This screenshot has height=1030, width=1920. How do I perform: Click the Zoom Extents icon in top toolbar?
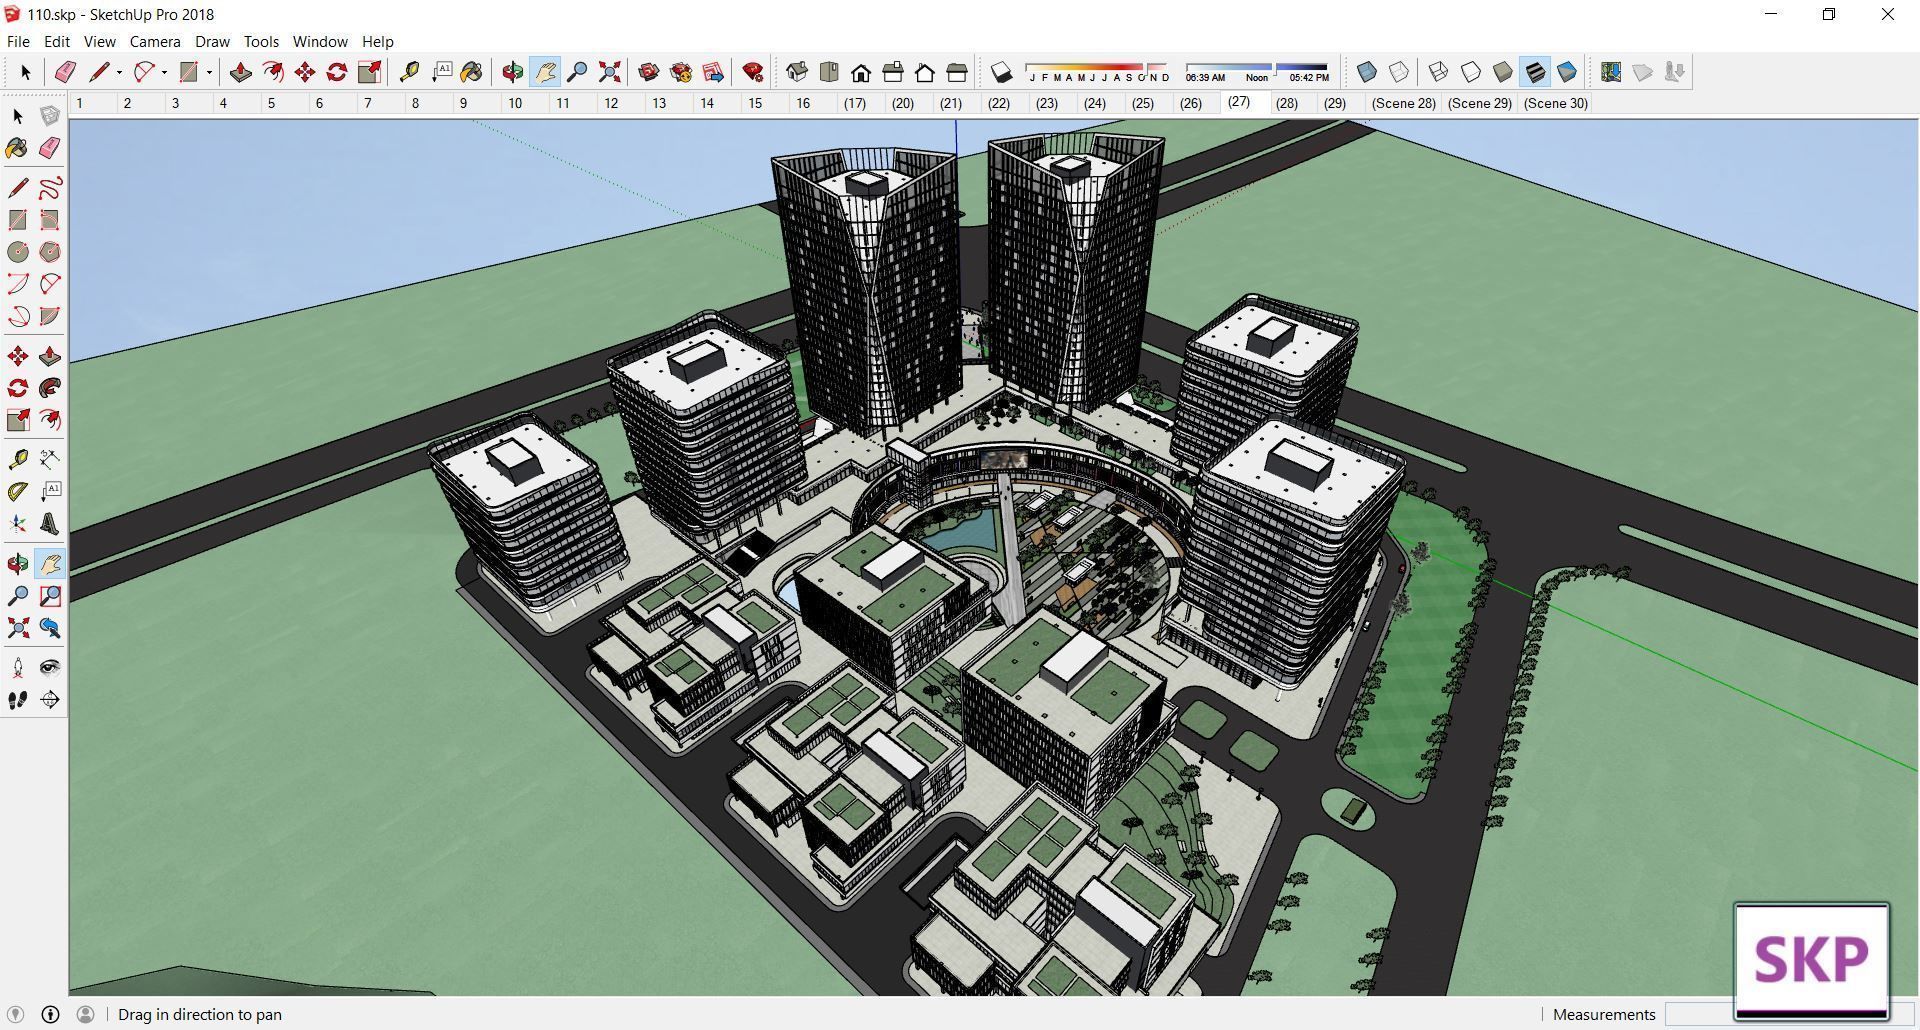(609, 72)
